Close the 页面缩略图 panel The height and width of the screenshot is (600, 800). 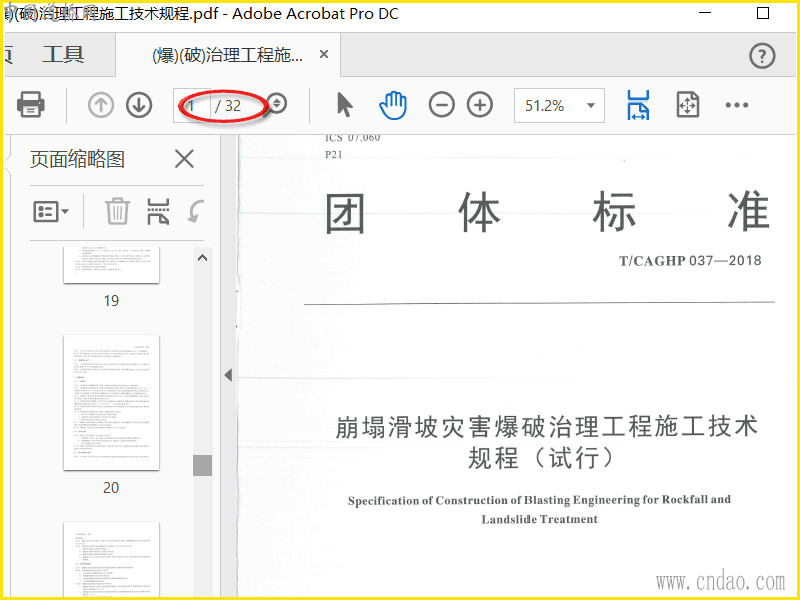pyautogui.click(x=184, y=159)
